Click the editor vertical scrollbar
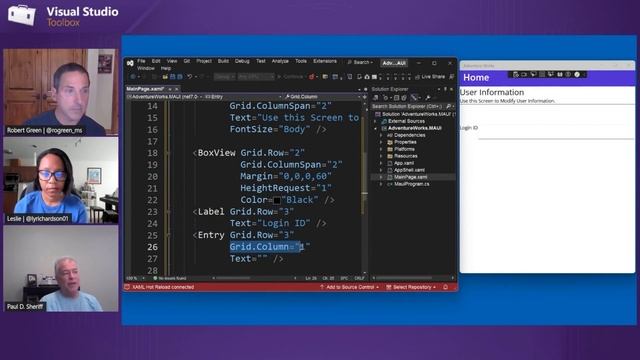Viewport: 640px width, 360px height. click(x=364, y=188)
